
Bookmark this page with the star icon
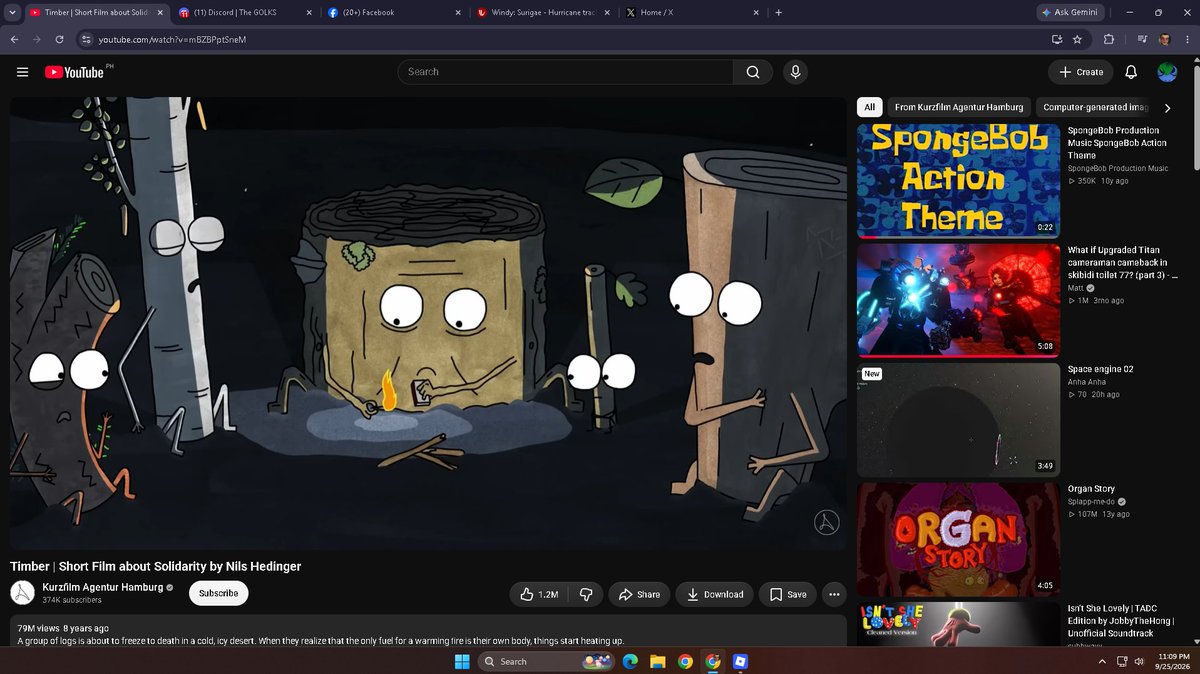(1077, 39)
